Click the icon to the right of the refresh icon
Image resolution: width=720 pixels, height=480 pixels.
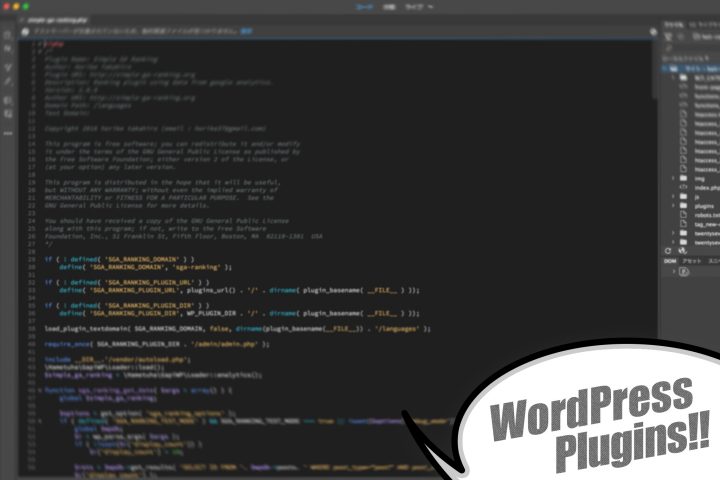coord(682,251)
